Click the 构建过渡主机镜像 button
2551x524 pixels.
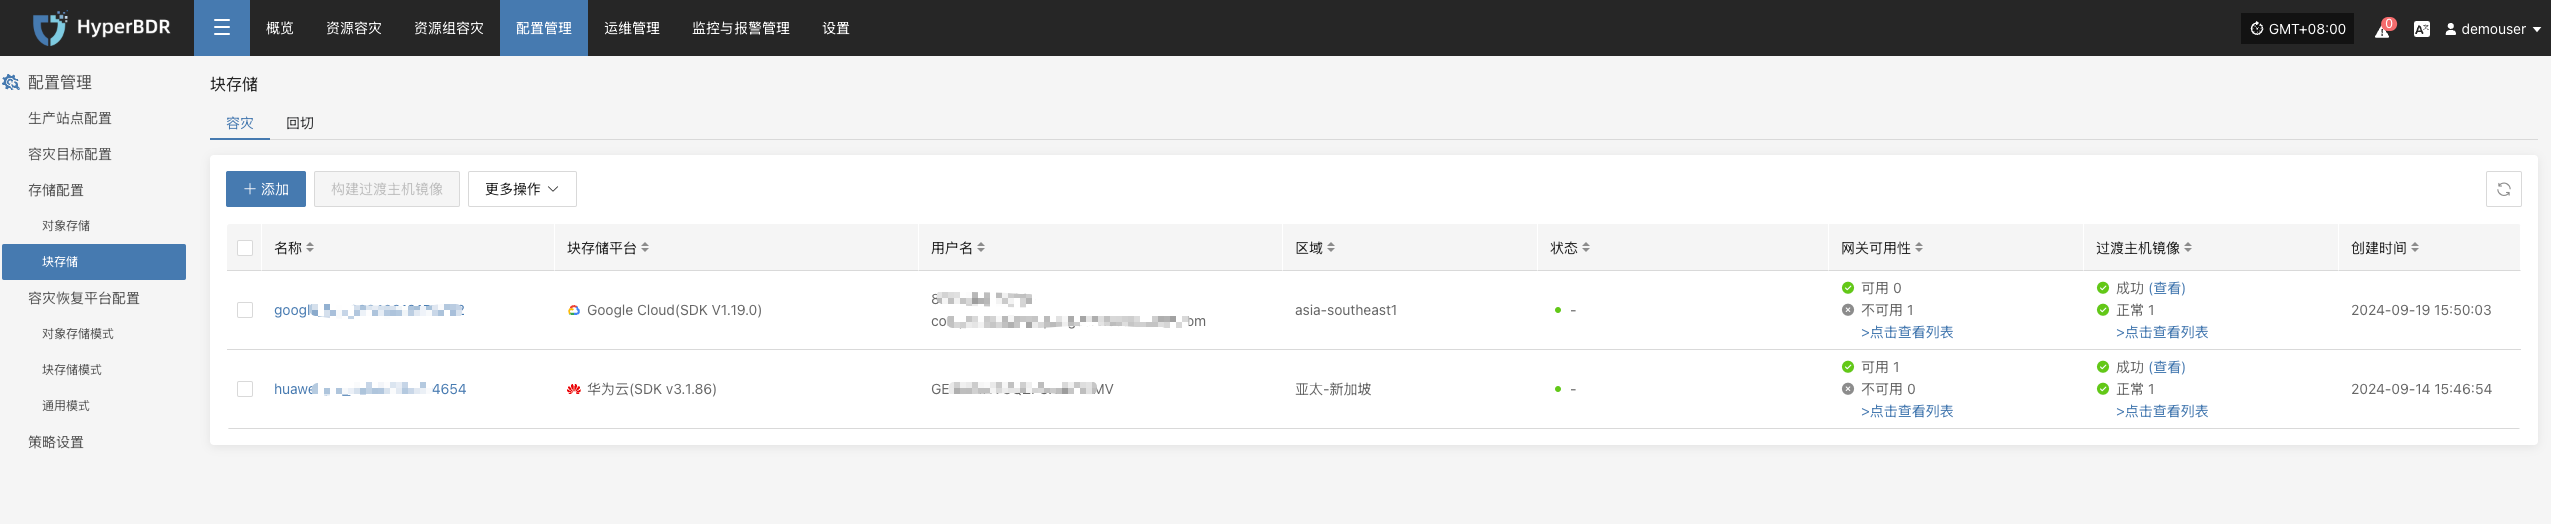coord(387,189)
